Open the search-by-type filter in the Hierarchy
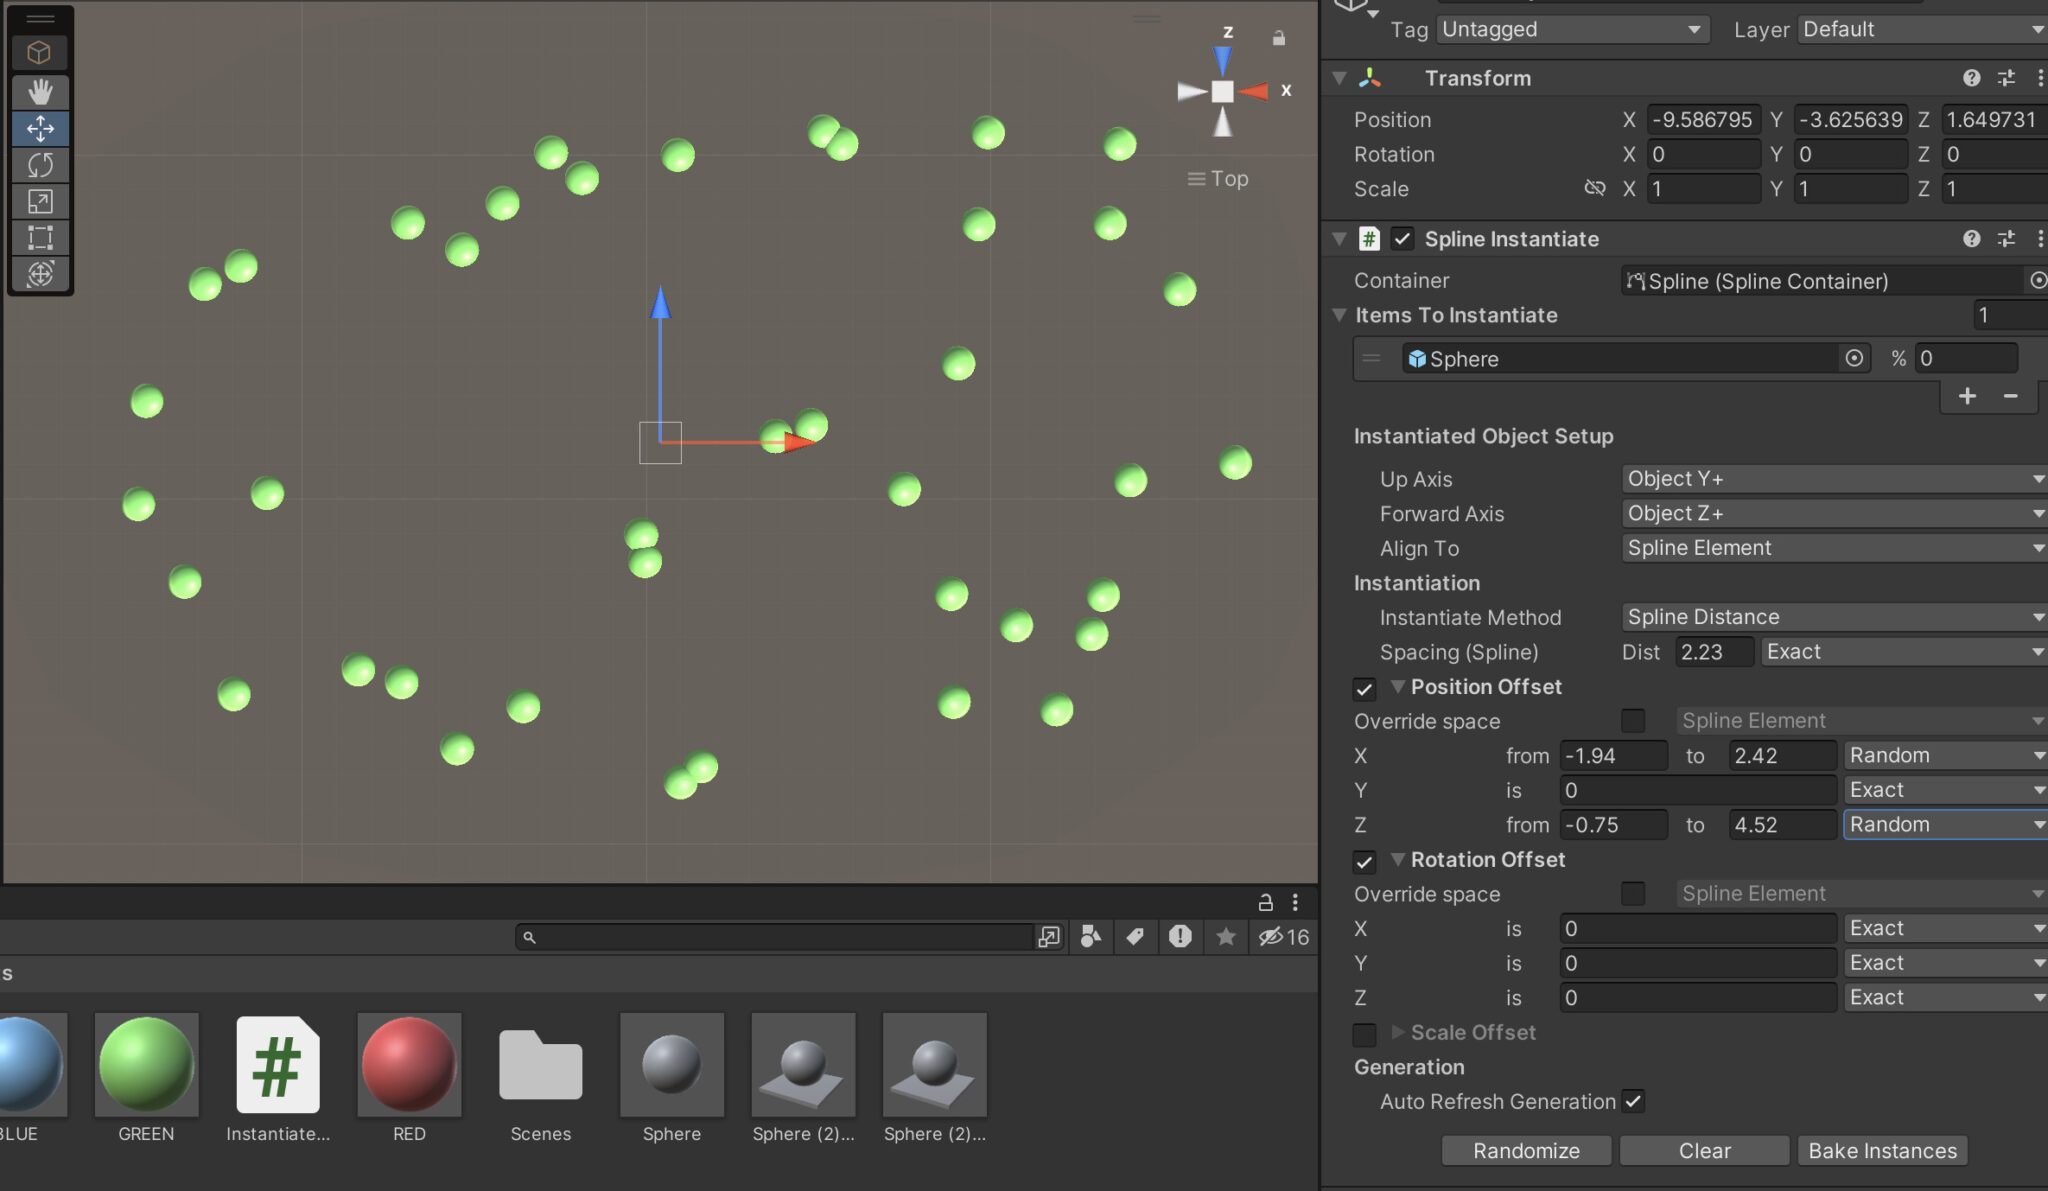 click(x=1090, y=937)
